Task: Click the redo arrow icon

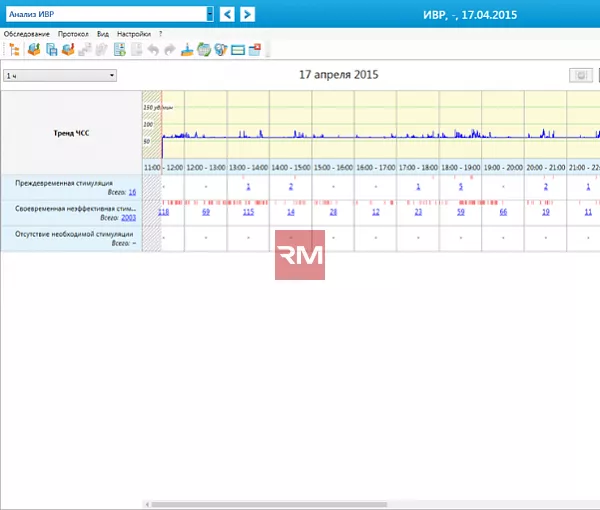Action: (170, 50)
